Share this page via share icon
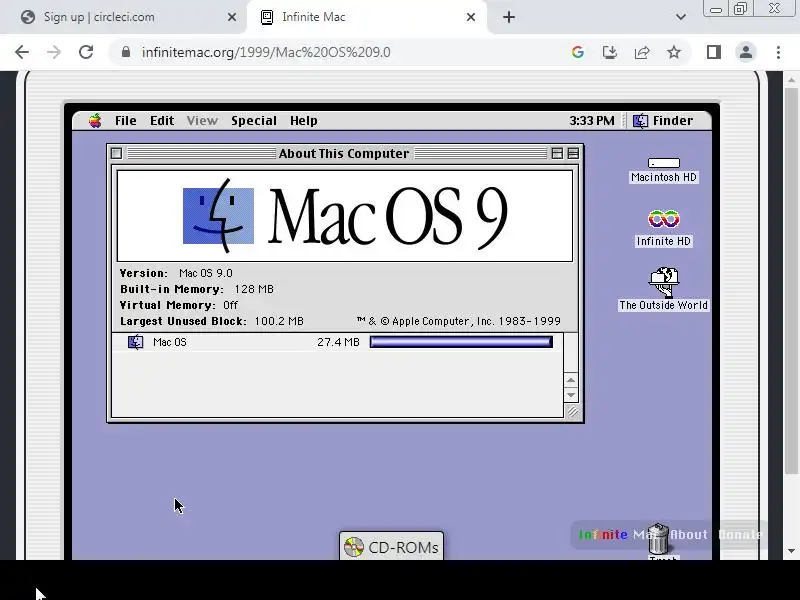The width and height of the screenshot is (800, 600). 642,52
